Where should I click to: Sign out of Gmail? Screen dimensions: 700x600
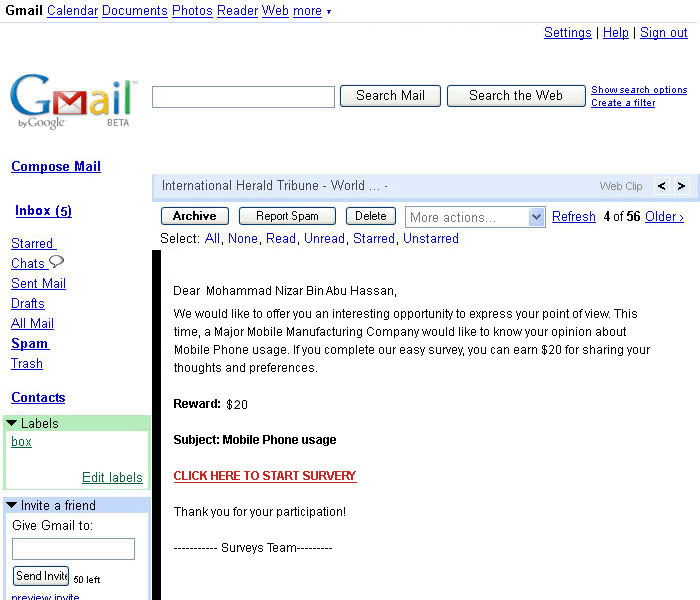click(663, 33)
